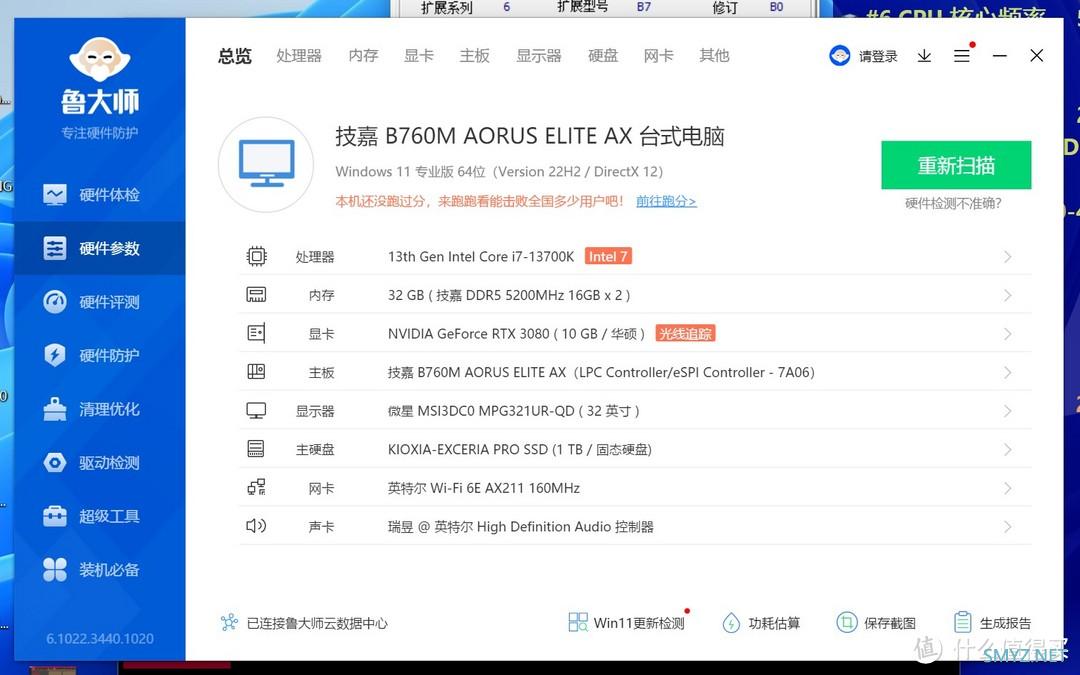Click the desktop computer picture

coord(266,164)
